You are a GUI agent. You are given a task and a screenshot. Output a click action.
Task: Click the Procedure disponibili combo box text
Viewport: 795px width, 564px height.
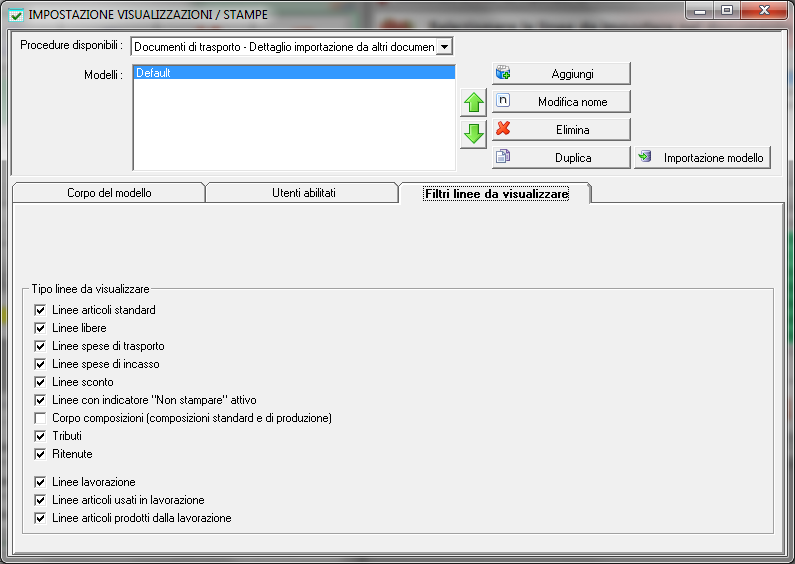click(x=284, y=47)
